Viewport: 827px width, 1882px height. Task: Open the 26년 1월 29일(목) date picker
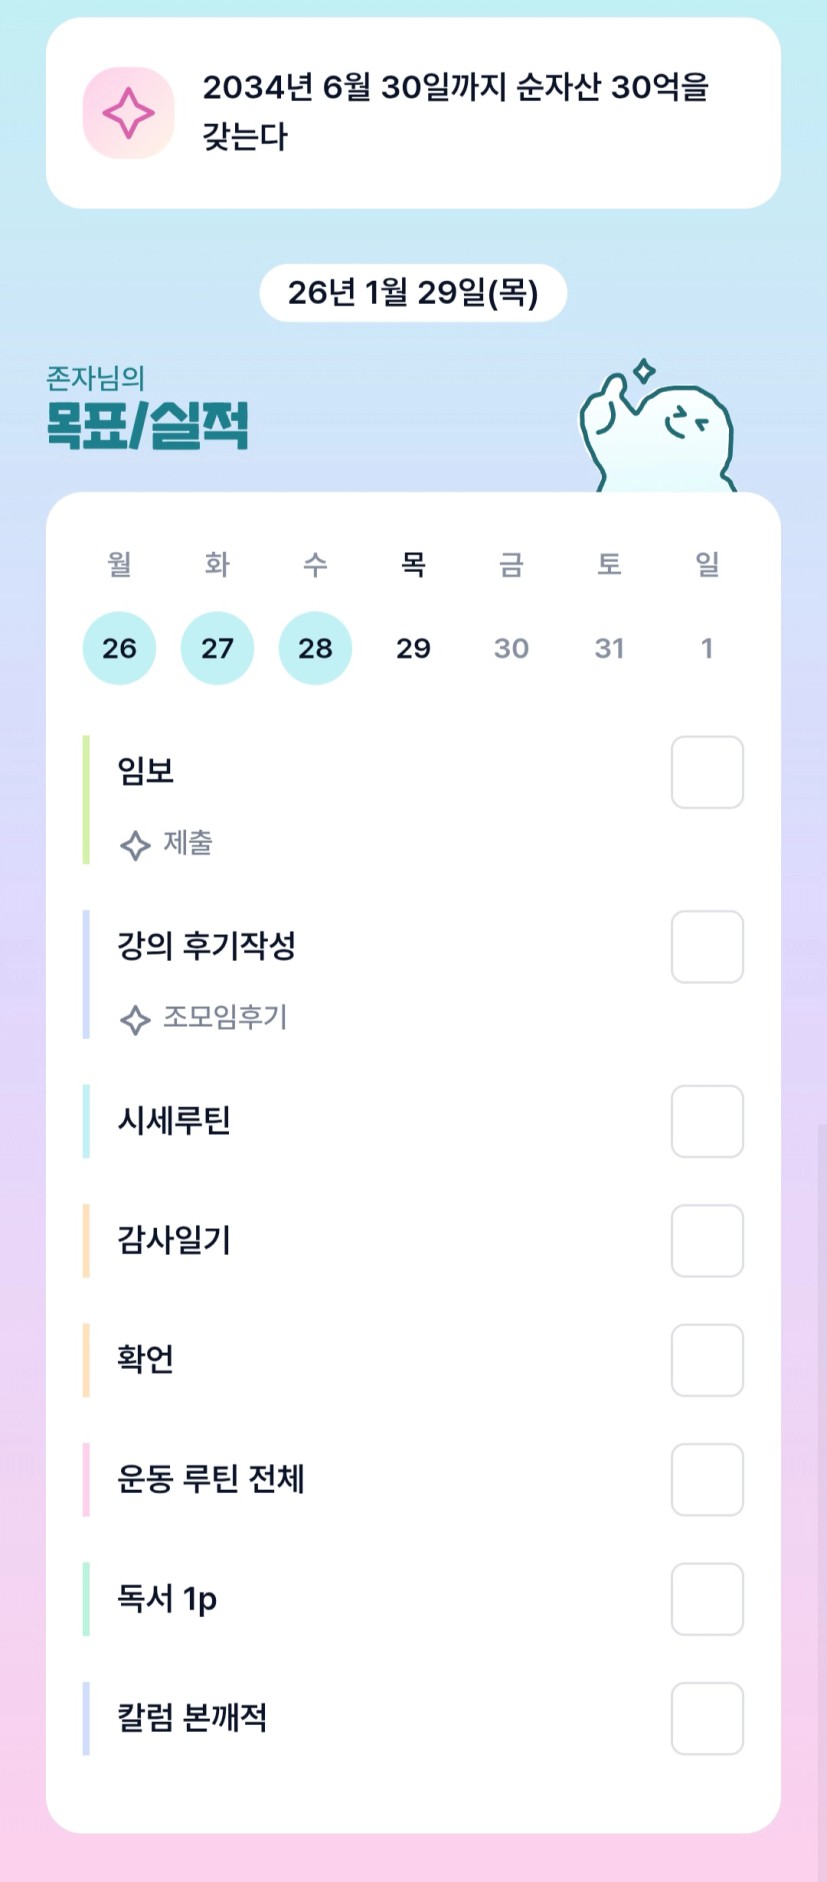pyautogui.click(x=413, y=292)
